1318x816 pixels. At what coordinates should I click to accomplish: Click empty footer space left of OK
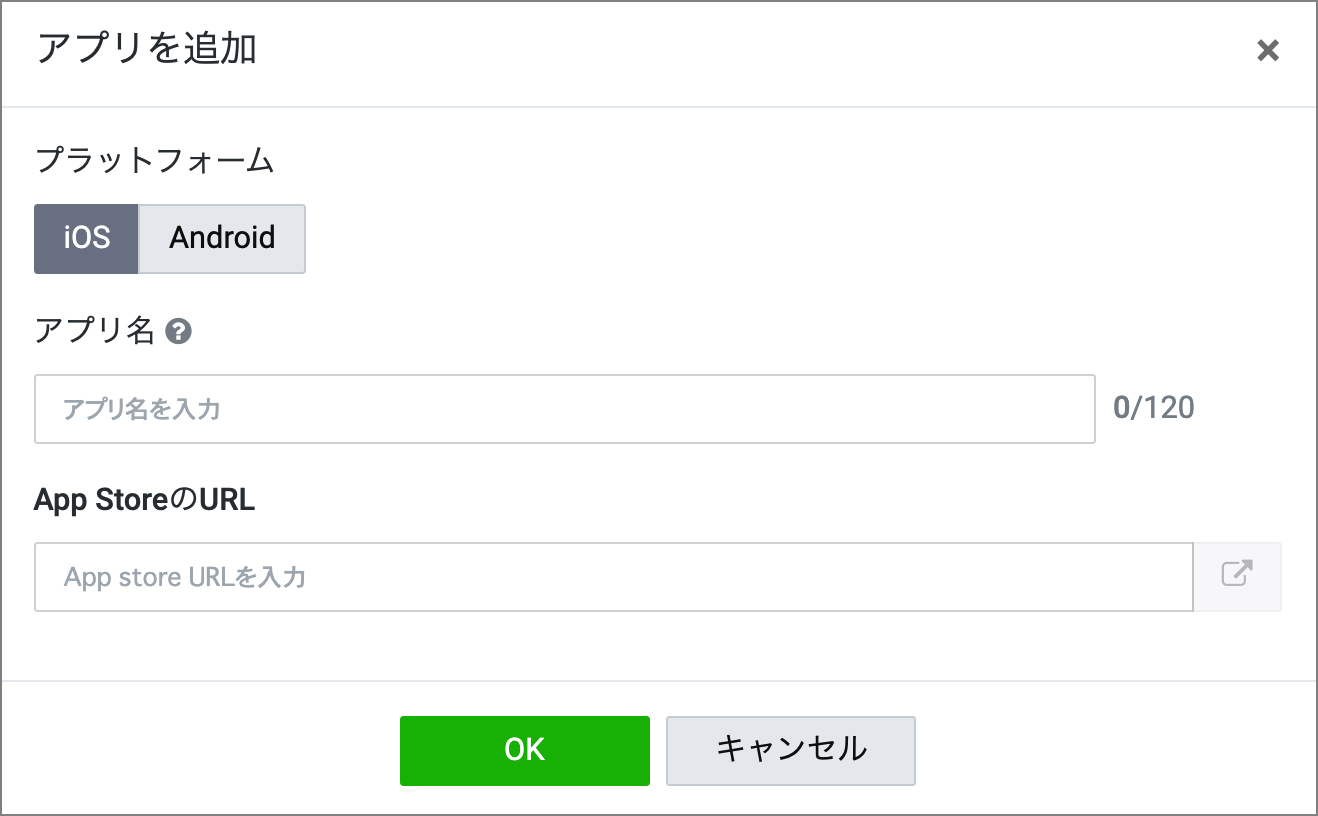(x=200, y=750)
